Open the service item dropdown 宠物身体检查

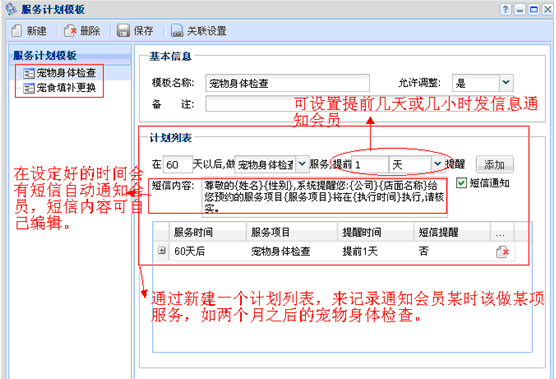pyautogui.click(x=302, y=164)
